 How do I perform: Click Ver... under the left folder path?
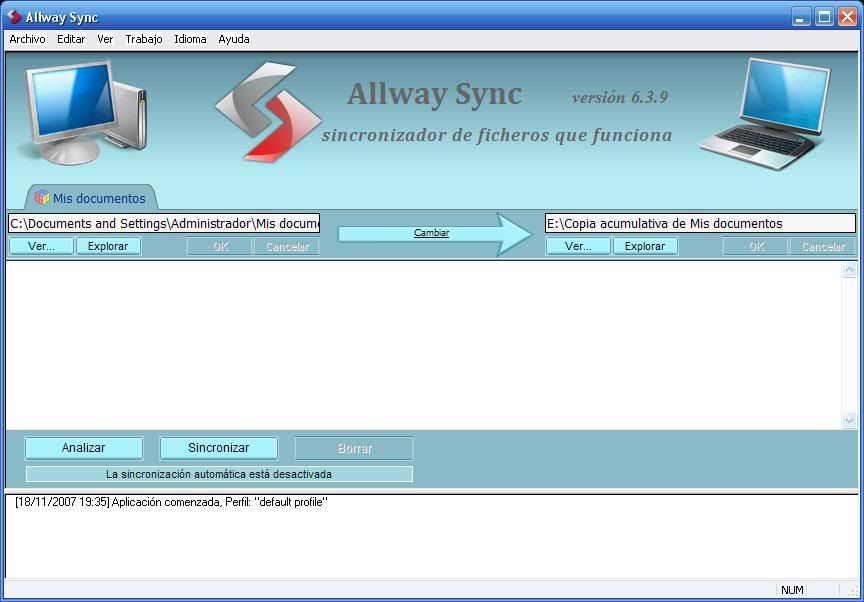(41, 246)
